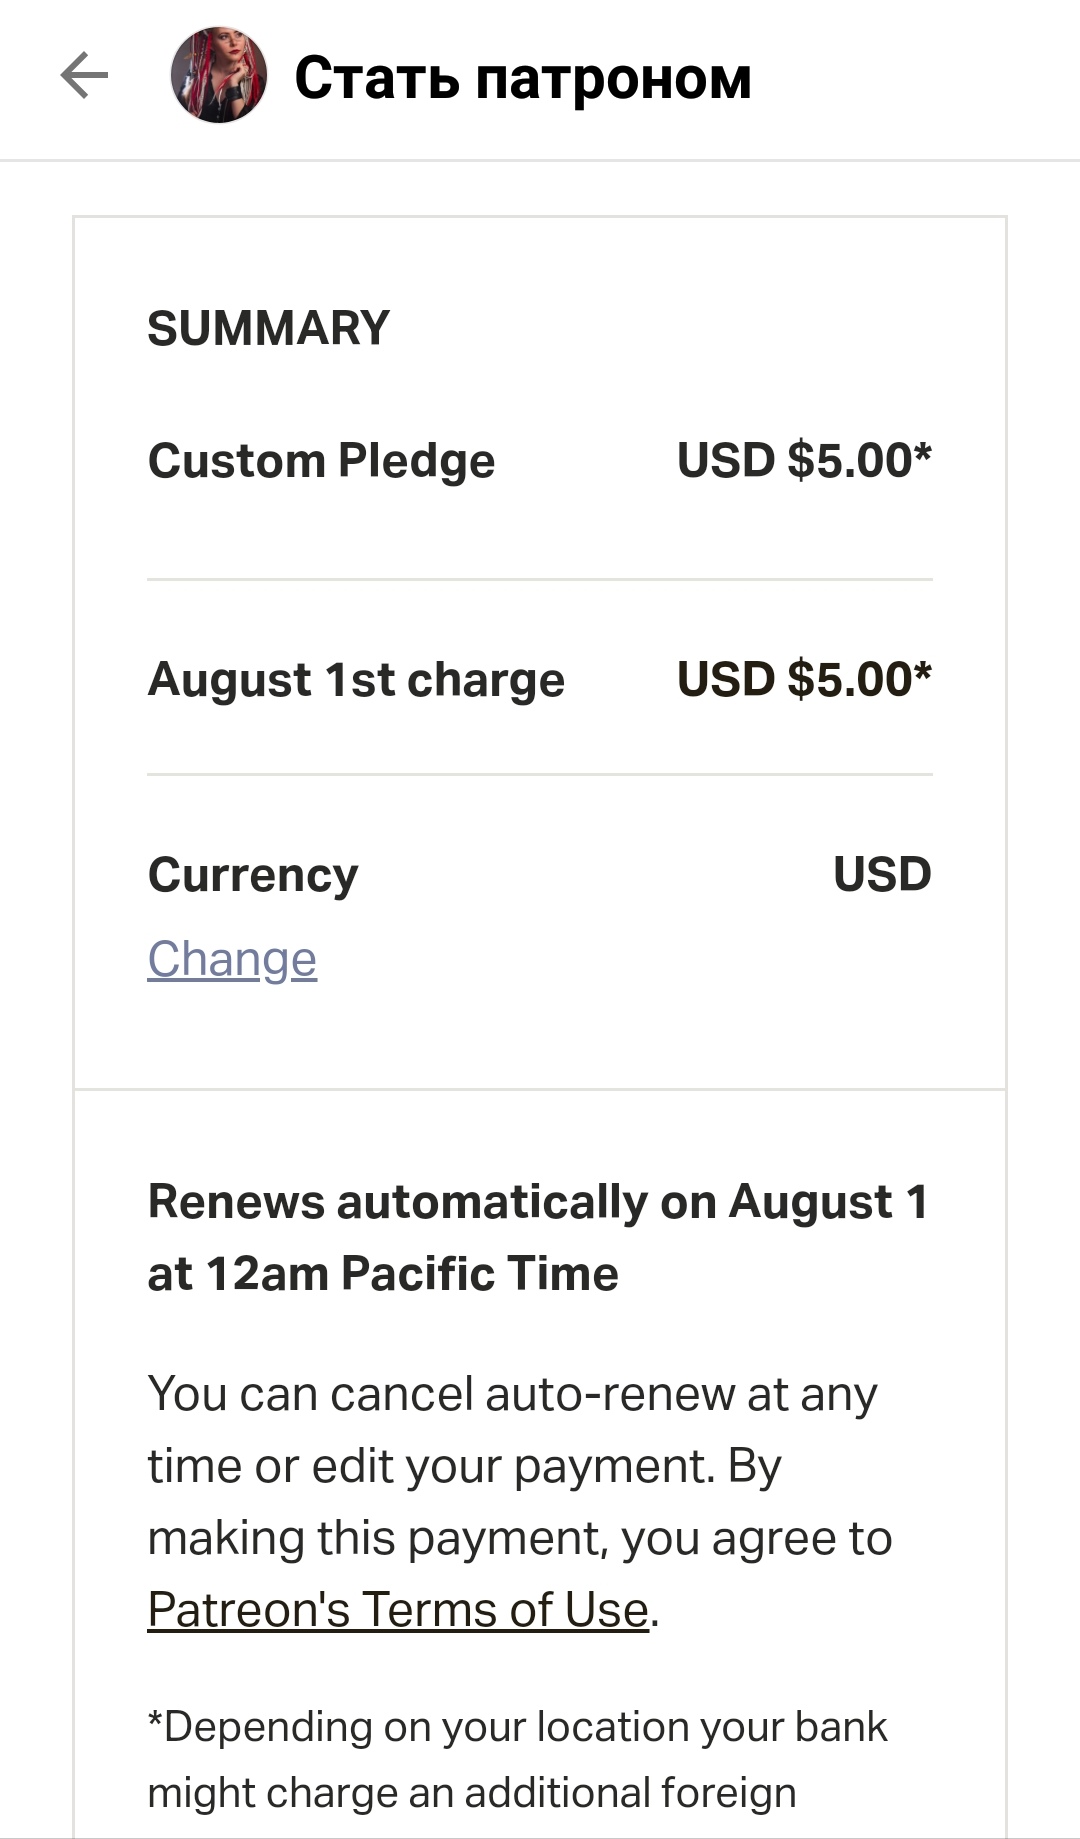Select the Custom Pledge label
Screen dimensions: 1080x1839
321,461
